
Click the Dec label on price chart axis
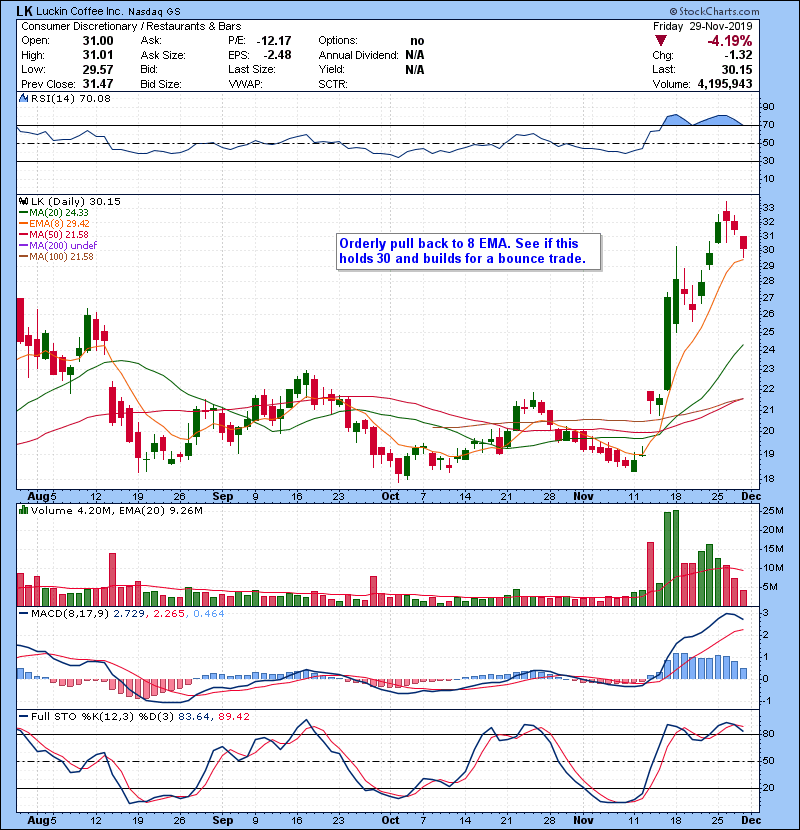tap(751, 497)
